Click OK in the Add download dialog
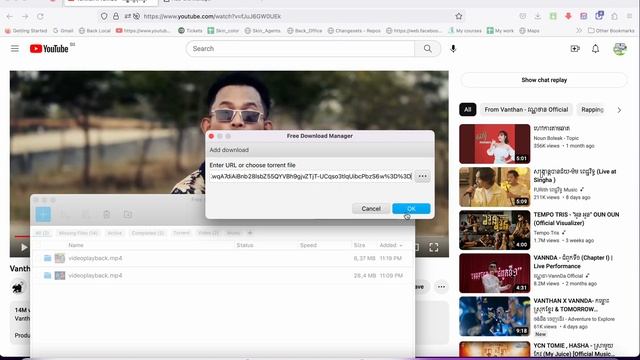The height and width of the screenshot is (360, 640). [411, 209]
